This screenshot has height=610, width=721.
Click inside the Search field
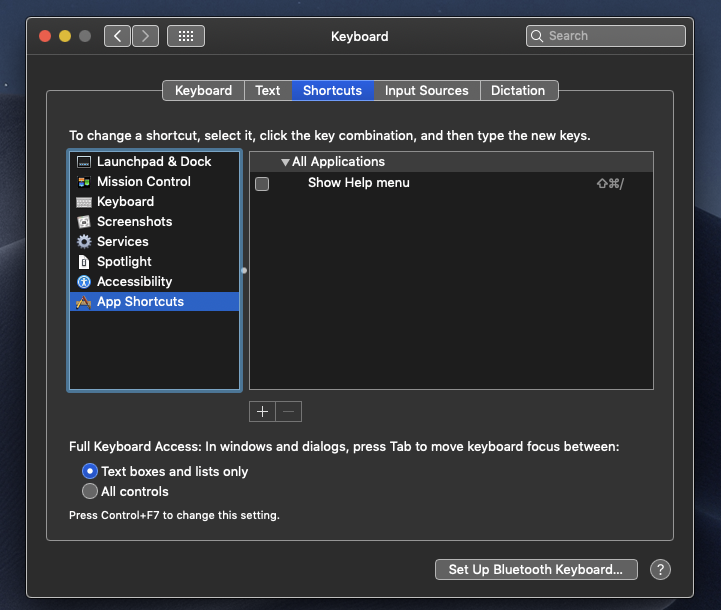[x=606, y=36]
